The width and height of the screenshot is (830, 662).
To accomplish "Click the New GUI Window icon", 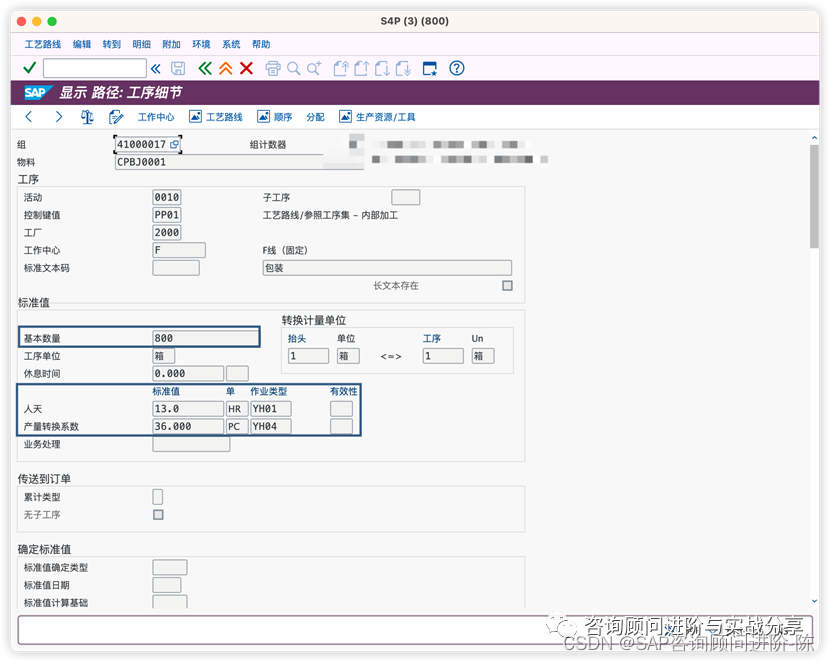I will (x=430, y=68).
